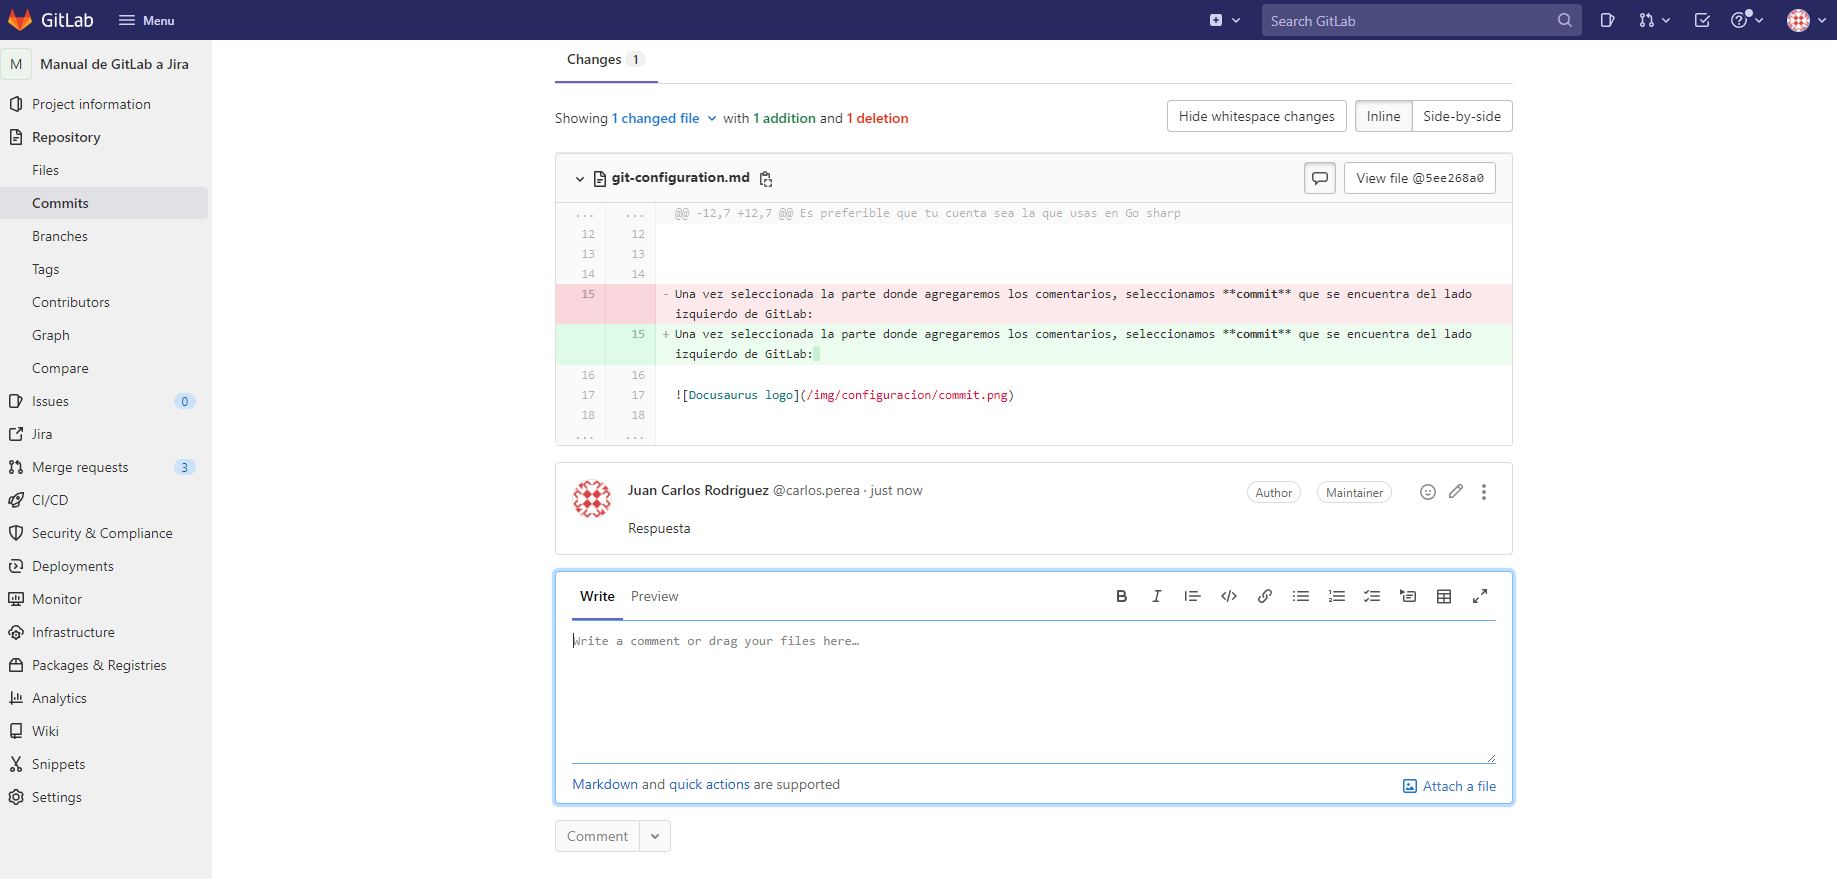This screenshot has width=1837, height=879.
Task: Open Repository section in sidebar
Action: tap(66, 137)
